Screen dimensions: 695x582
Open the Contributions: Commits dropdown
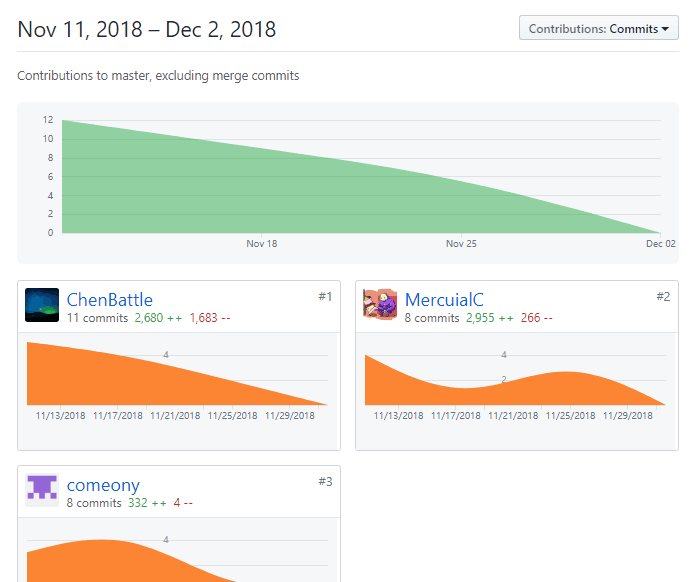coord(598,28)
